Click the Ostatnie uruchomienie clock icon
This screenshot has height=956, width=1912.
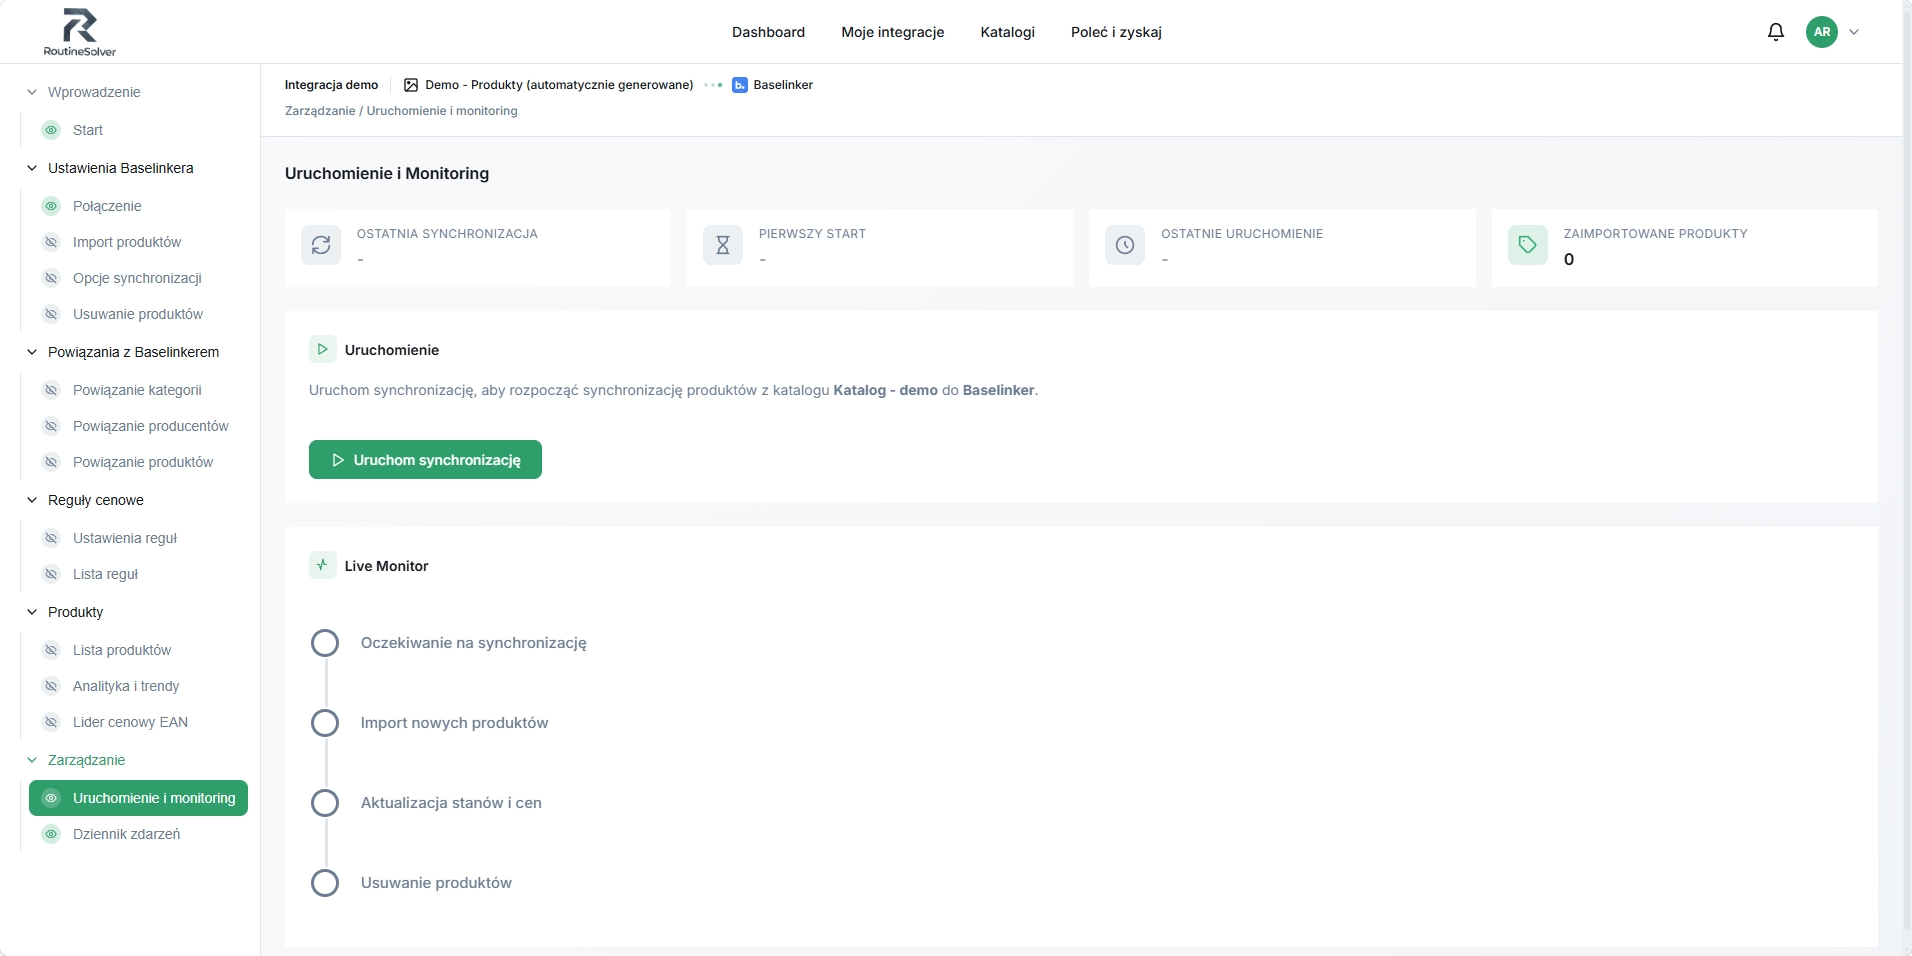pos(1125,245)
